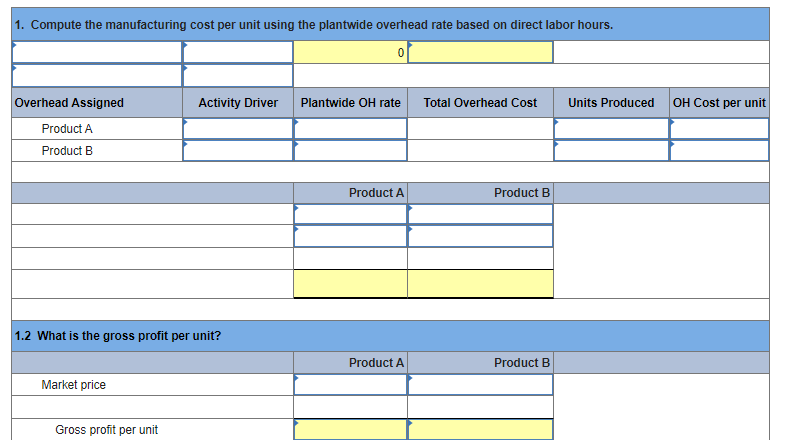This screenshot has height=440, width=785.
Task: Click Product A Plantwide OH rate cell
Action: coord(350,129)
